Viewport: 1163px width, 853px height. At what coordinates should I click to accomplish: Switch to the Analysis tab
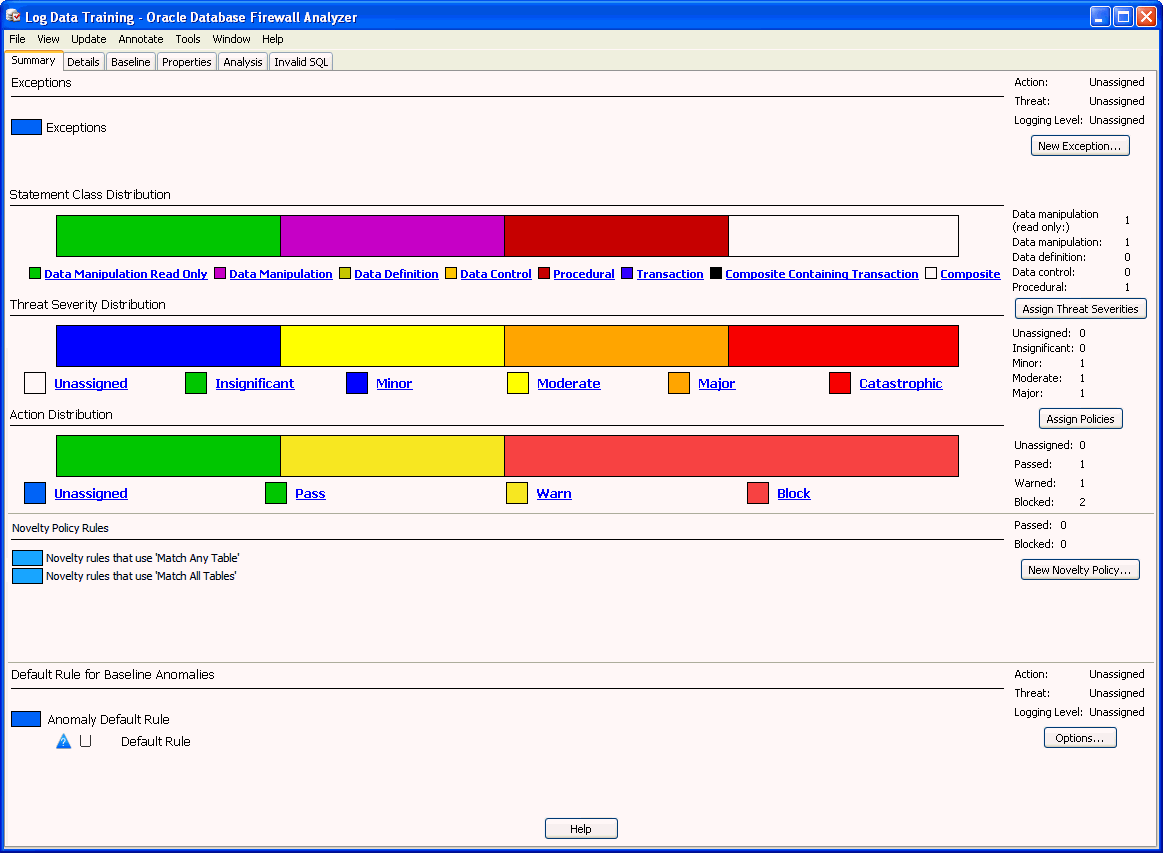(x=243, y=62)
